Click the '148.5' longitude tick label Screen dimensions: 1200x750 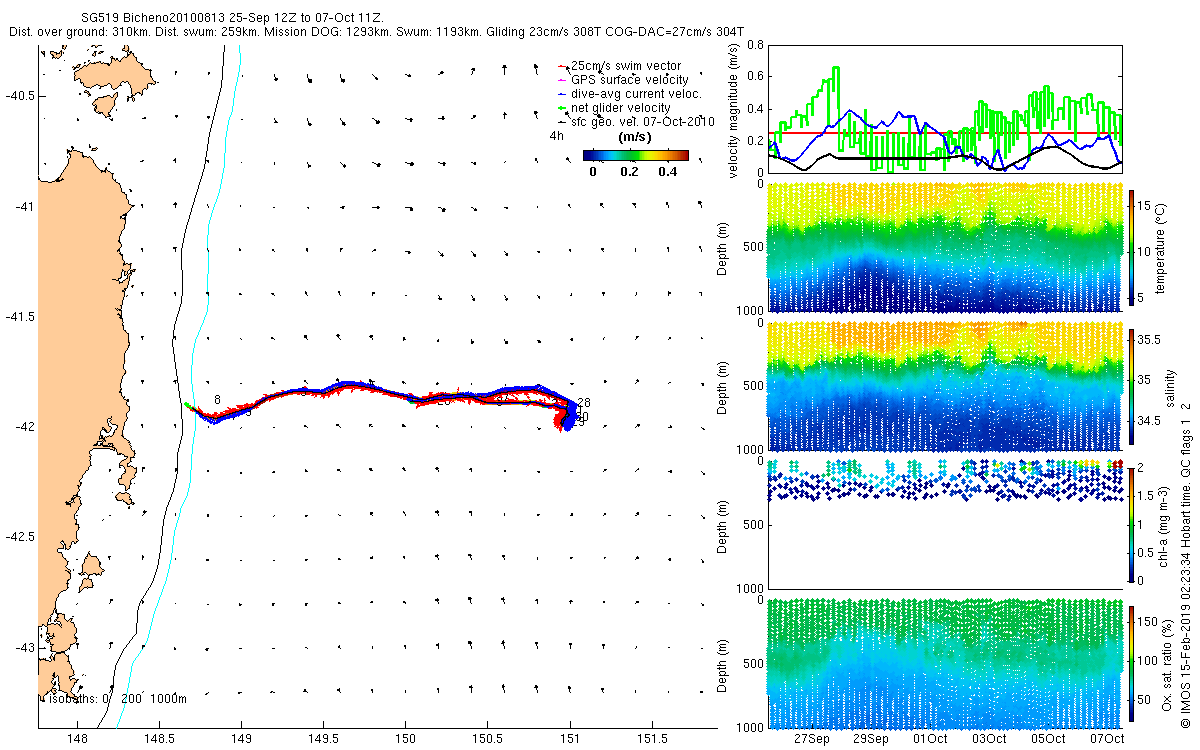tap(158, 739)
